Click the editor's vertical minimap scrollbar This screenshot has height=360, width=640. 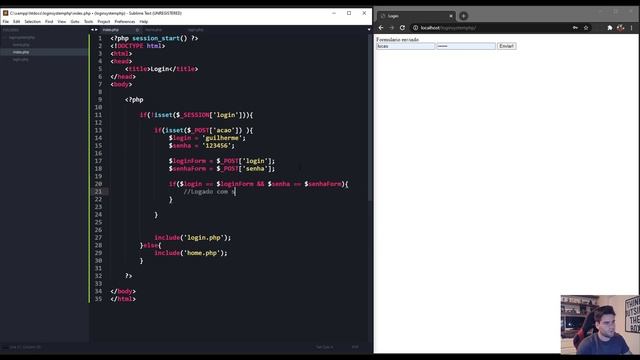point(370,118)
